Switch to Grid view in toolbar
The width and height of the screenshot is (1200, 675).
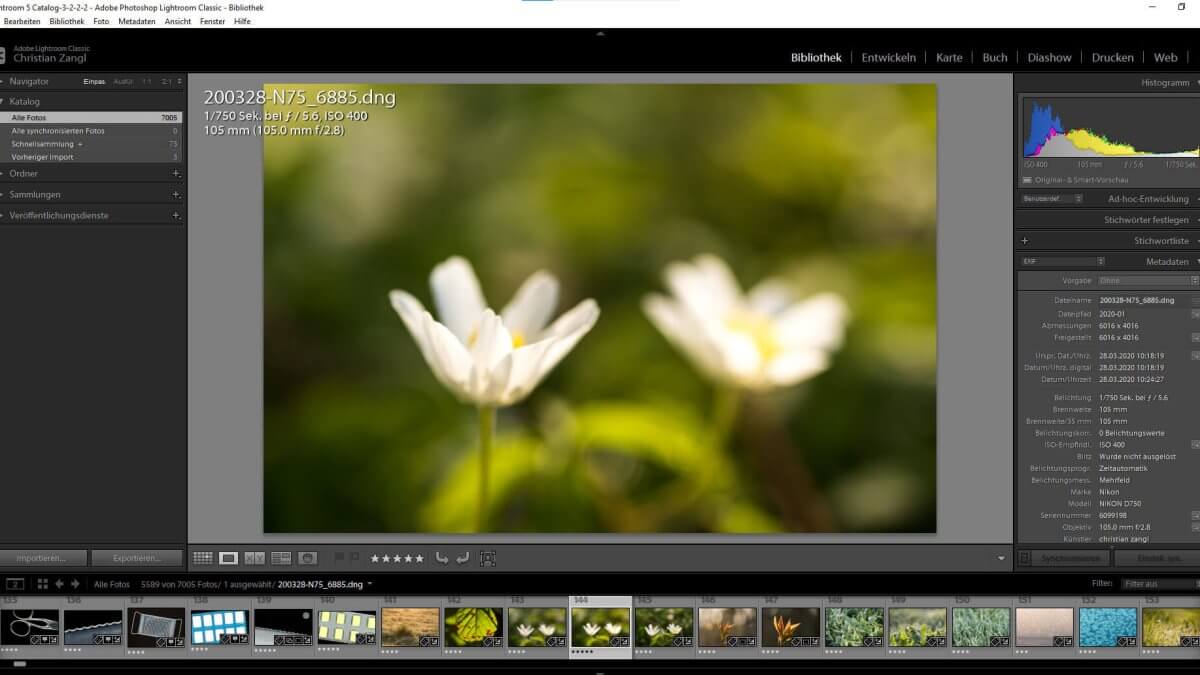point(203,558)
